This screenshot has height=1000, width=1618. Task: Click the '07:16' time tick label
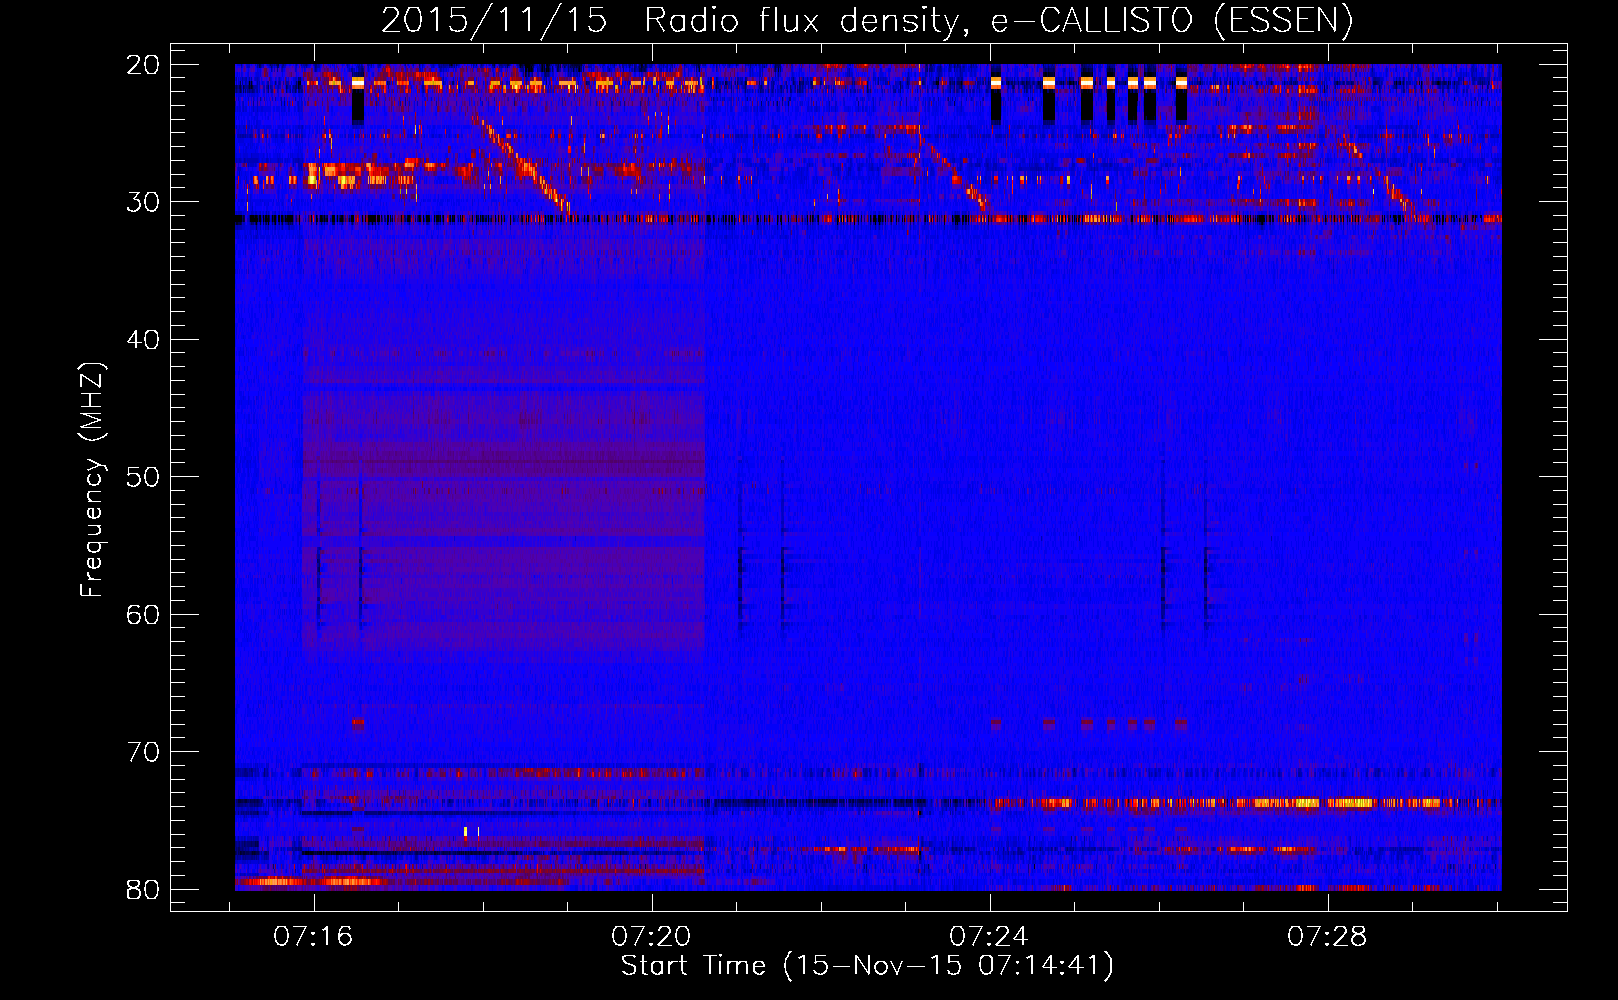point(314,937)
